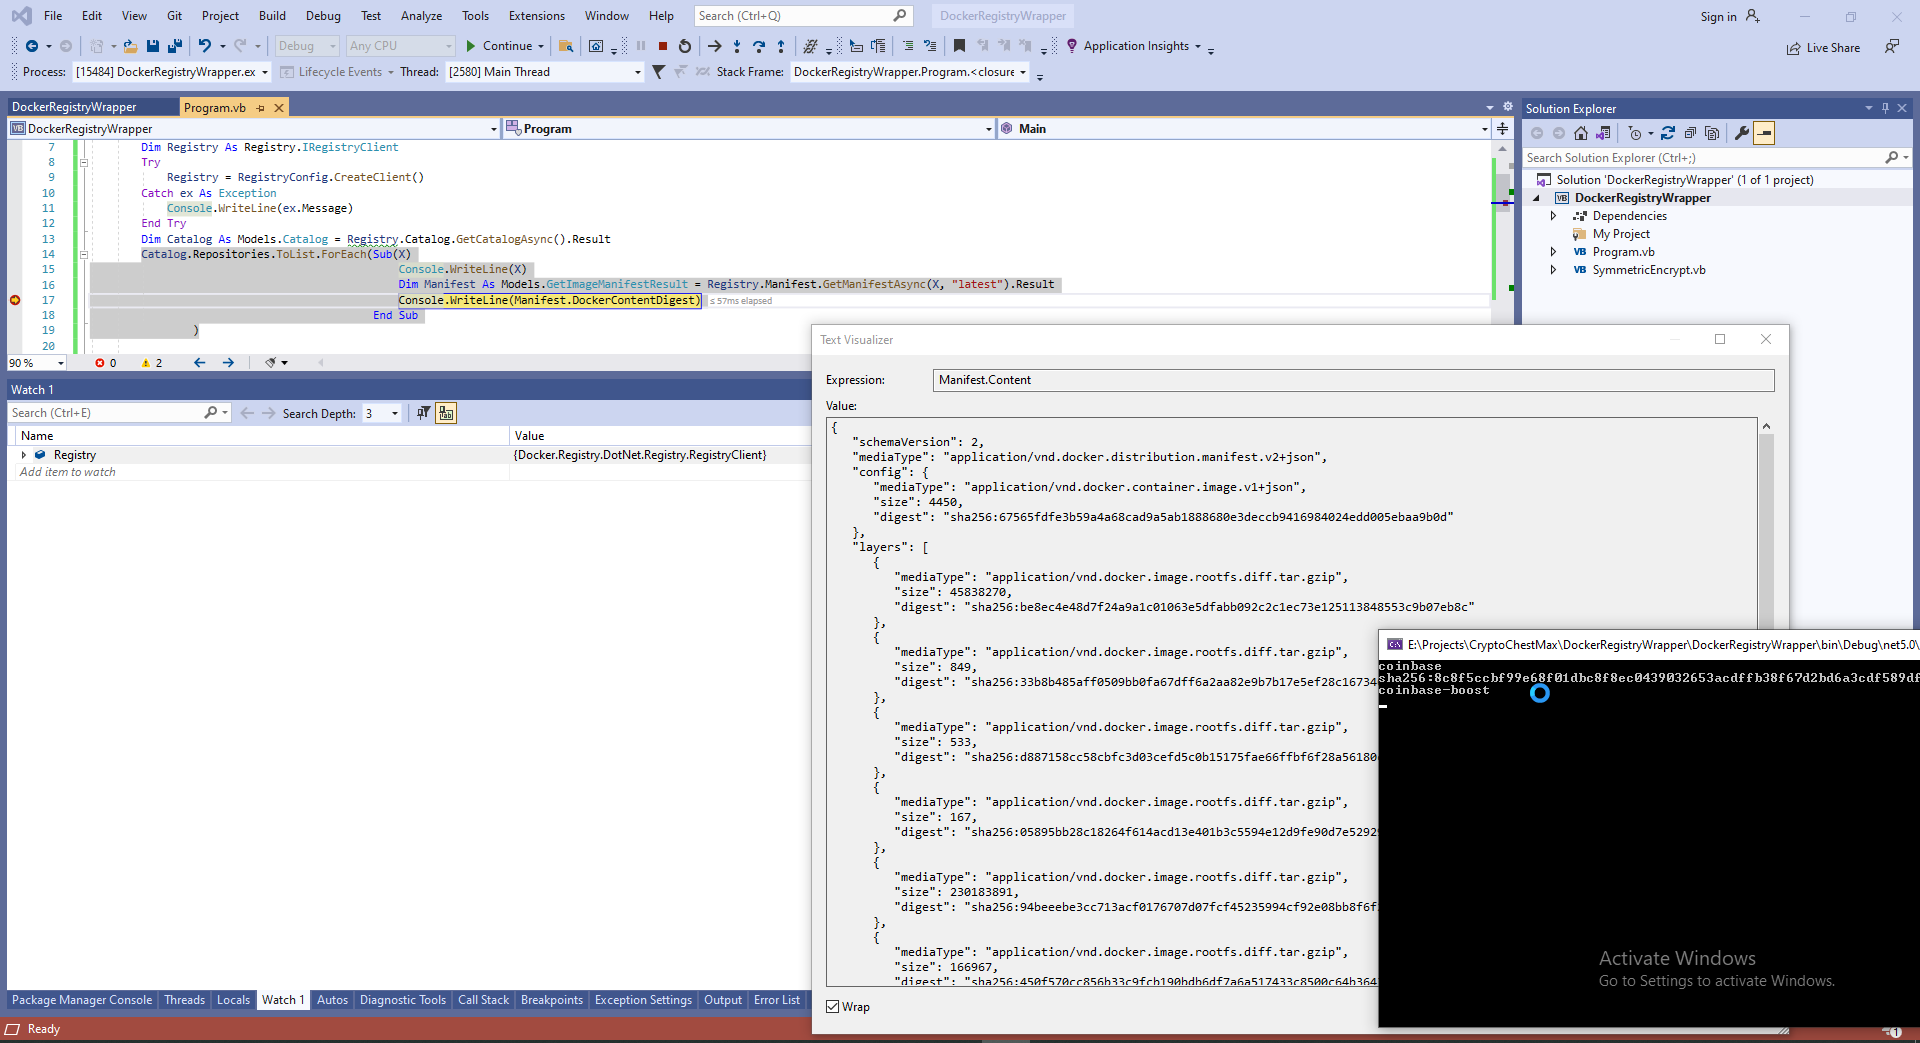Viewport: 1920px width, 1043px height.
Task: Restart the debug session
Action: (685, 46)
